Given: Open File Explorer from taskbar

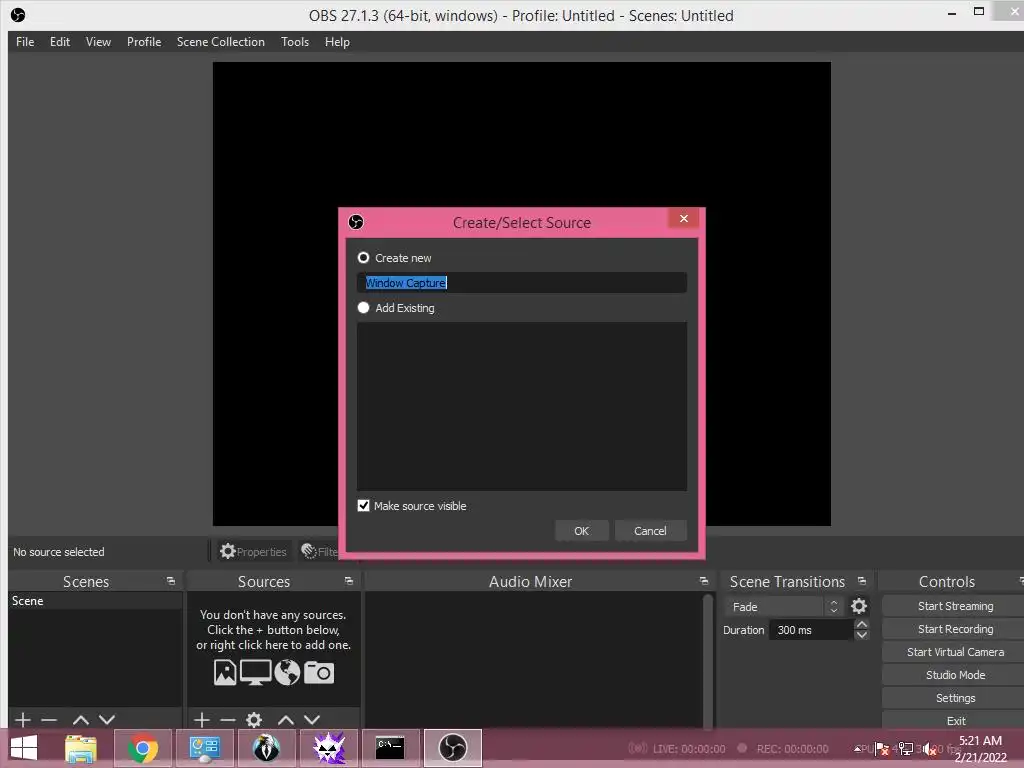Looking at the screenshot, I should 81,748.
